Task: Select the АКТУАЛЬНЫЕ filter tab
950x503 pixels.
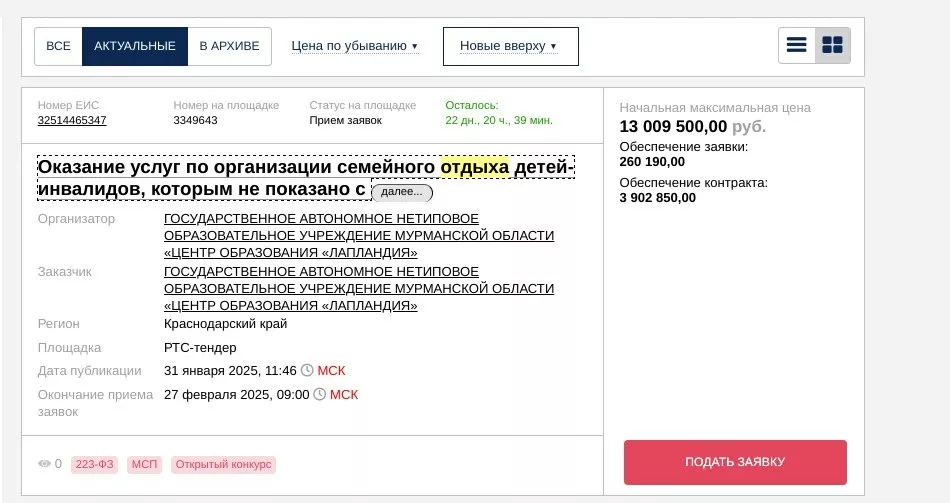Action: click(x=135, y=46)
